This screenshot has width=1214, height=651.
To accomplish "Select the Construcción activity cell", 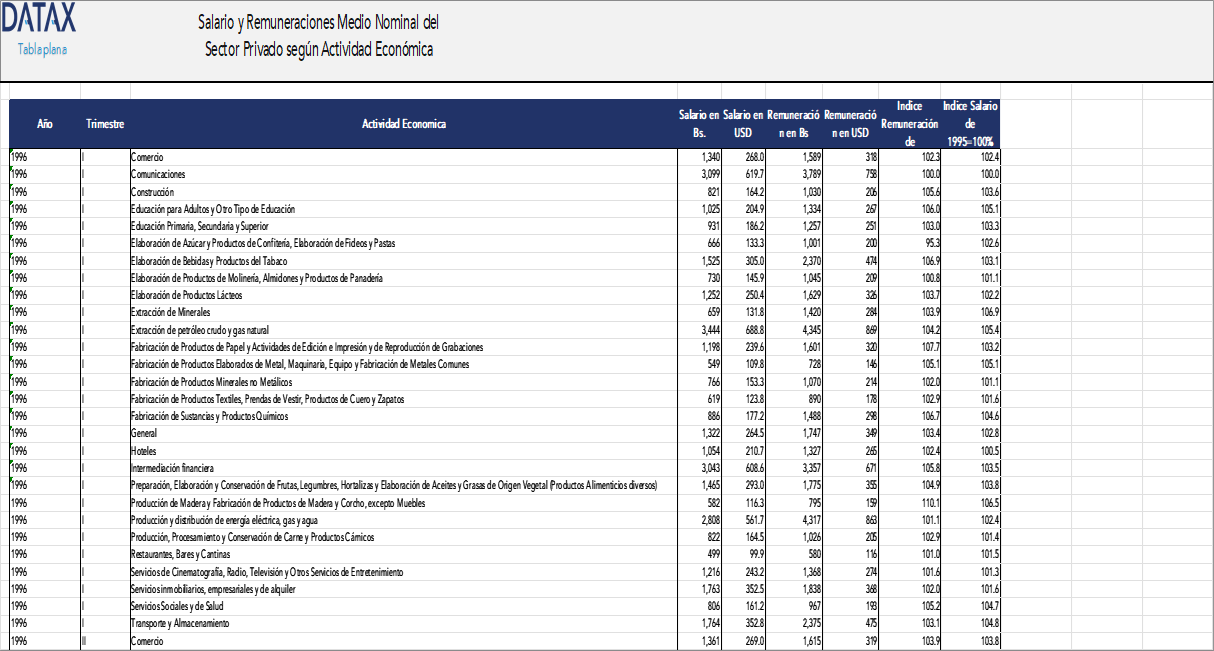I will (152, 191).
